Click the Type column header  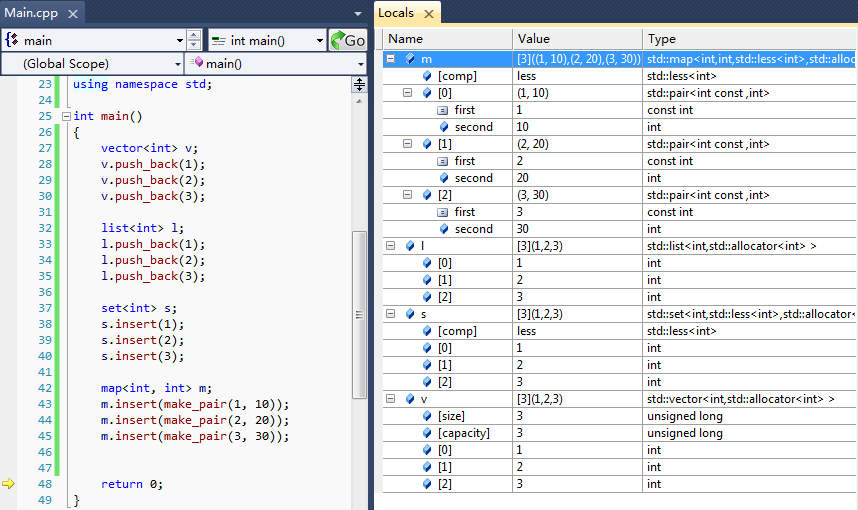tap(750, 39)
